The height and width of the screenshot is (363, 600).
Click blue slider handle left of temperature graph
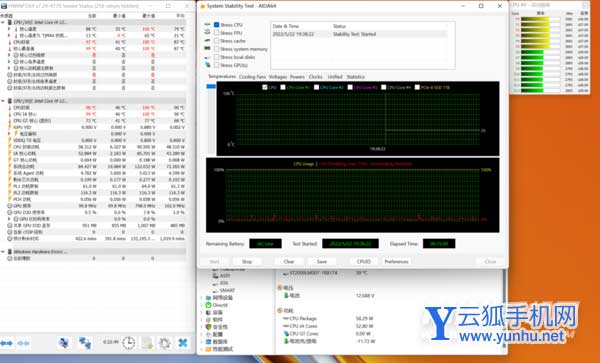(x=211, y=86)
